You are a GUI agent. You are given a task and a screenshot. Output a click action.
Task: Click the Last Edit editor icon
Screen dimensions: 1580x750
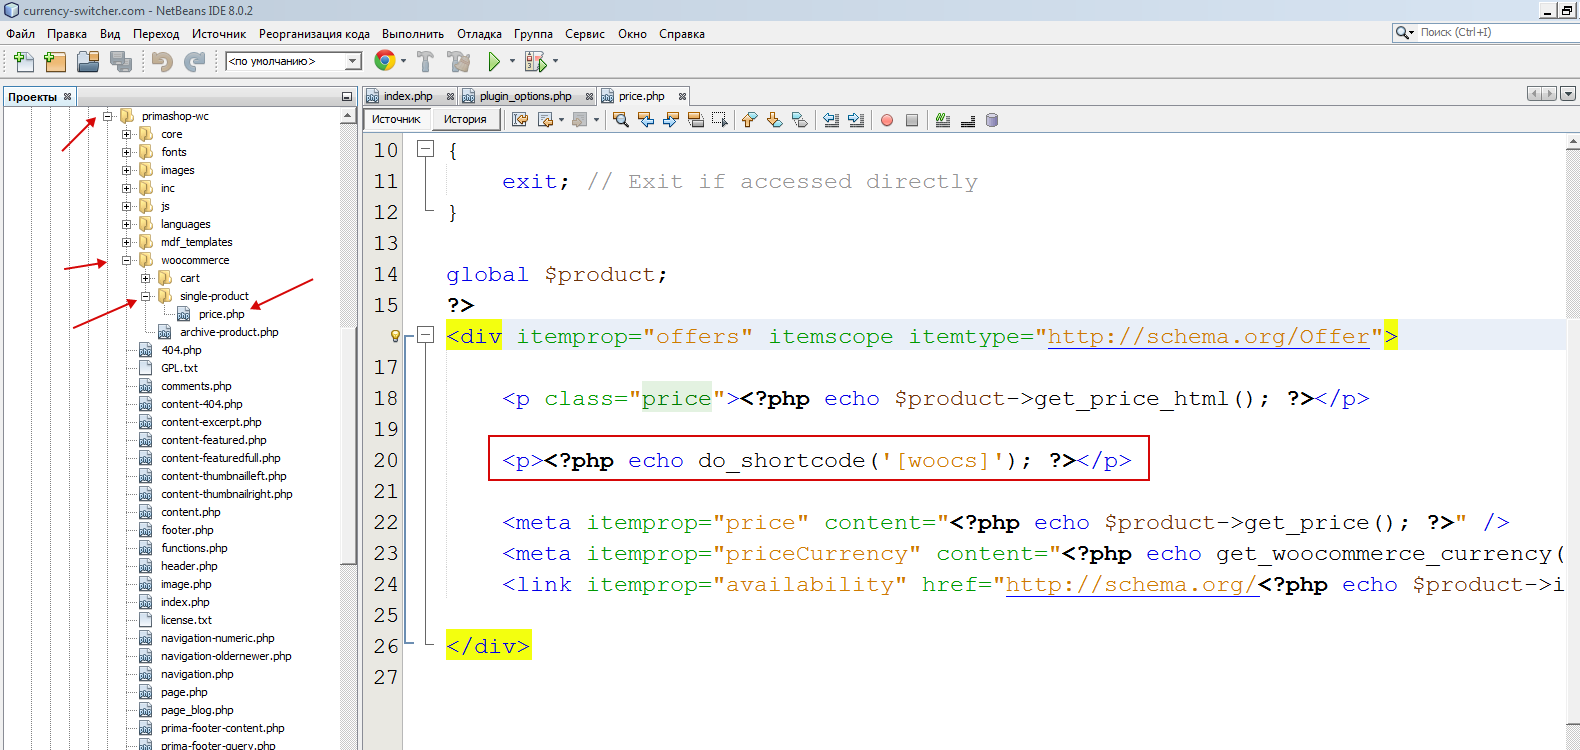point(520,120)
